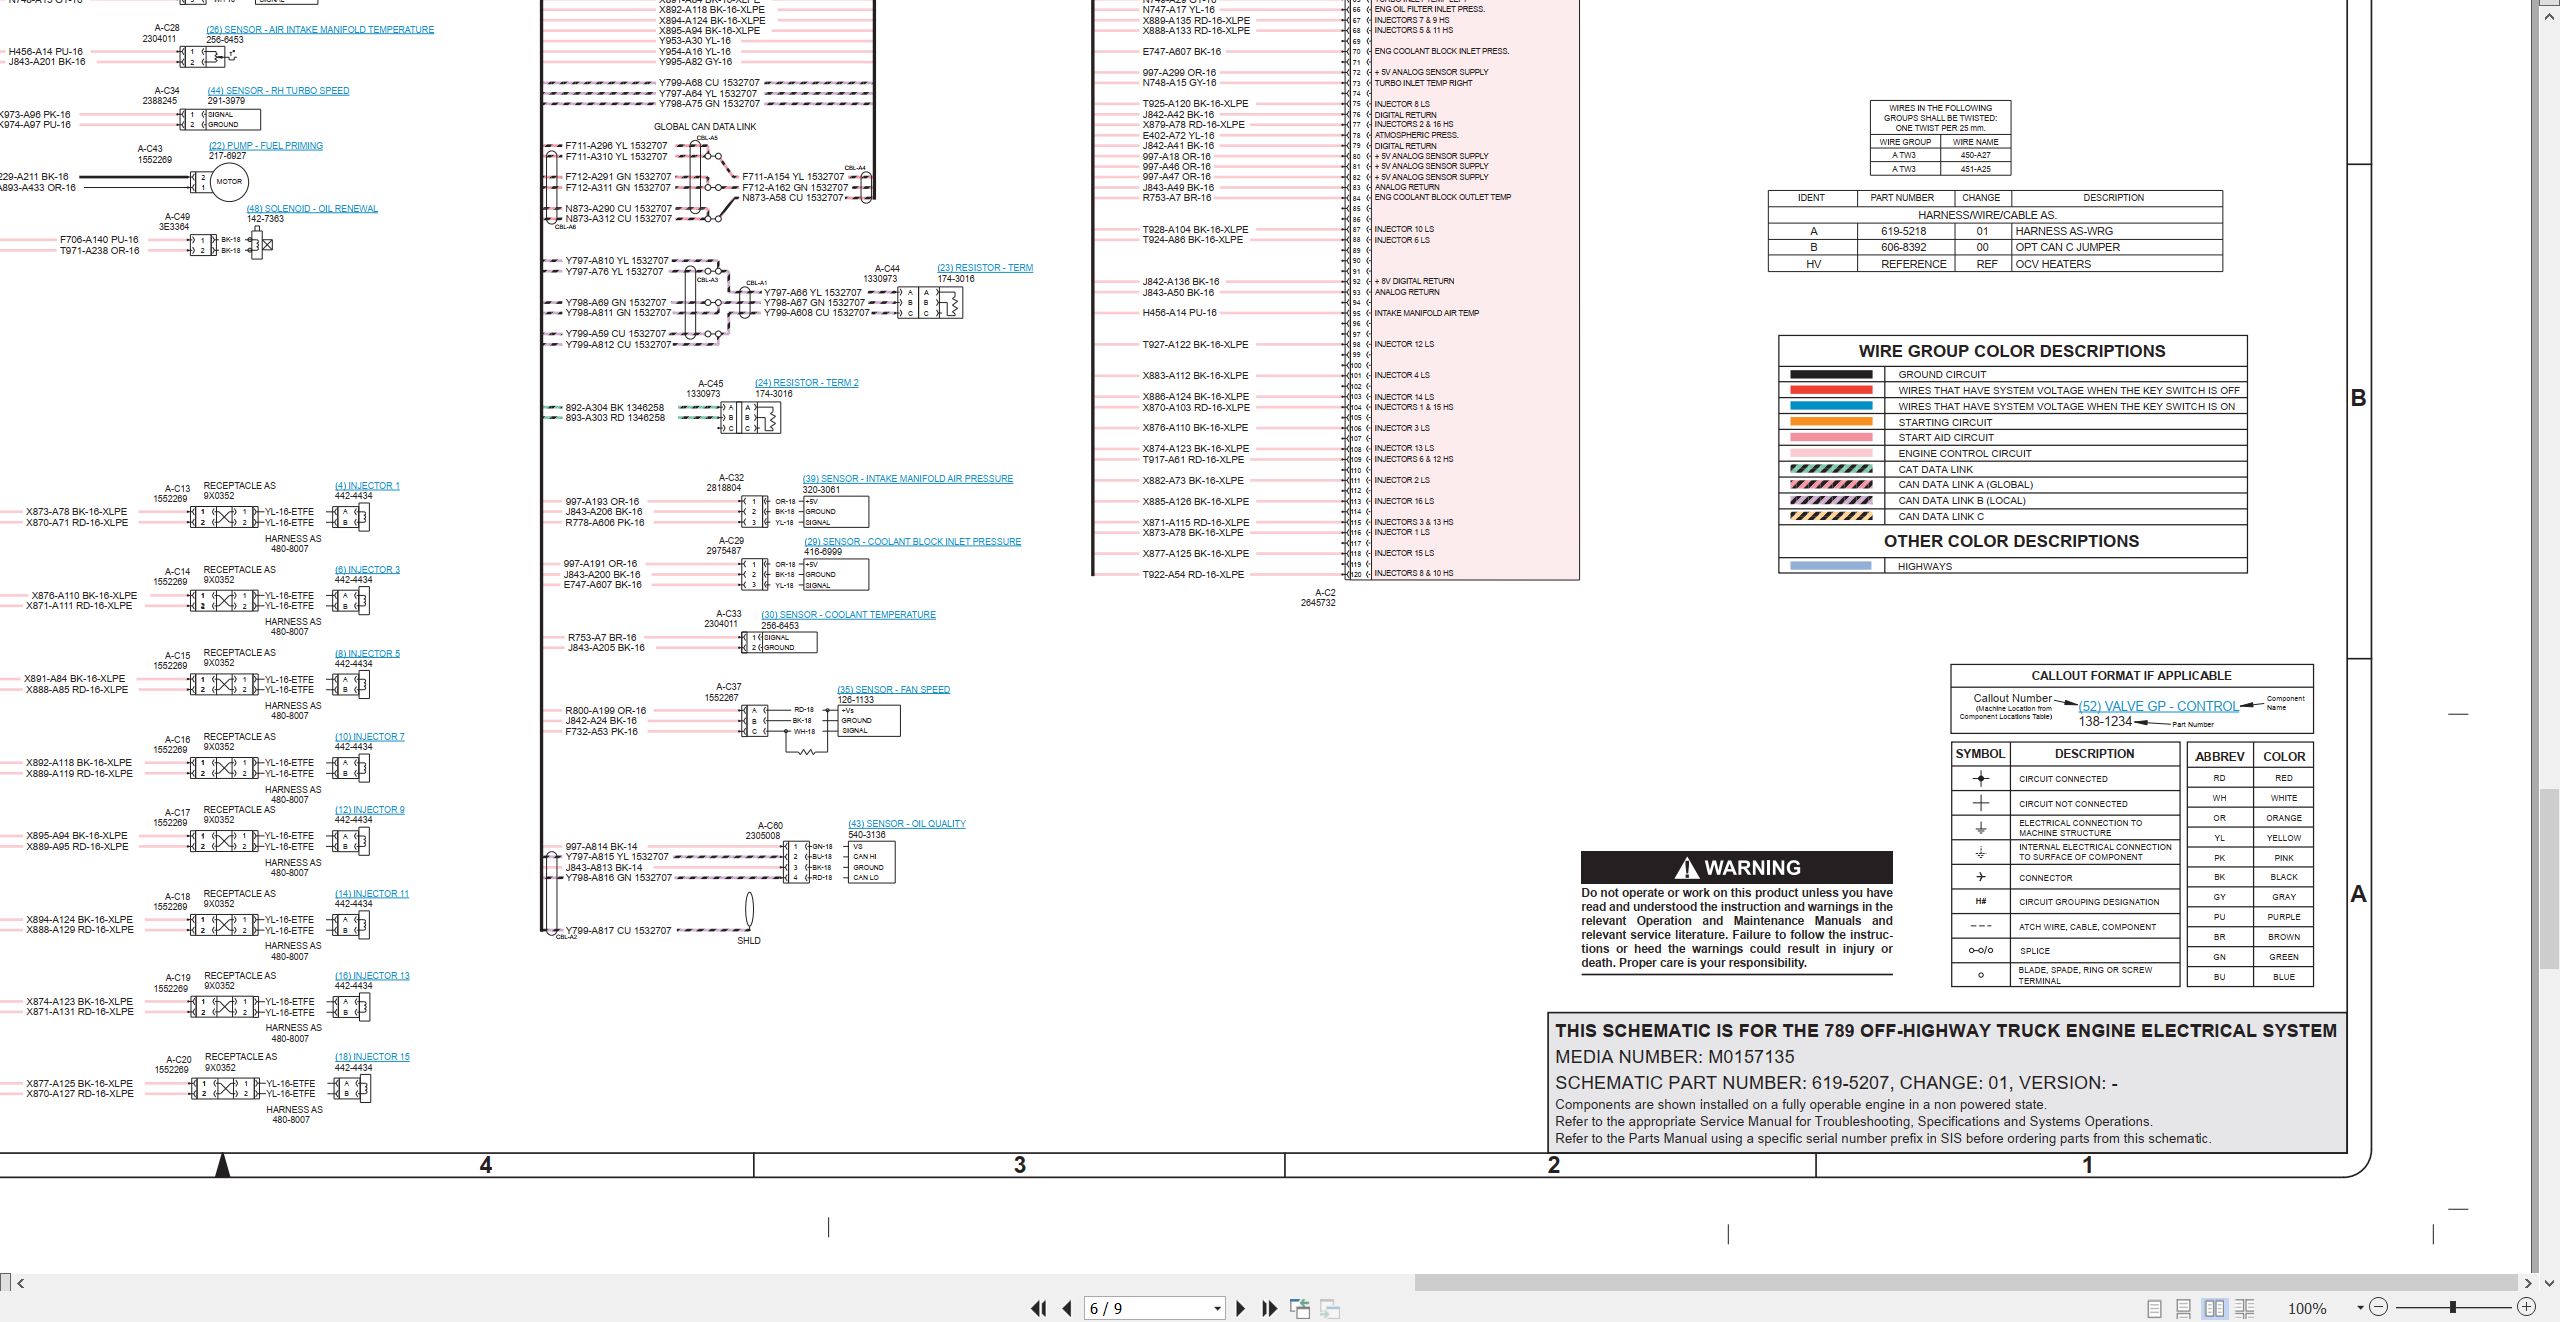Click the (8) Injector 5 link
This screenshot has height=1322, width=2560.
point(367,654)
